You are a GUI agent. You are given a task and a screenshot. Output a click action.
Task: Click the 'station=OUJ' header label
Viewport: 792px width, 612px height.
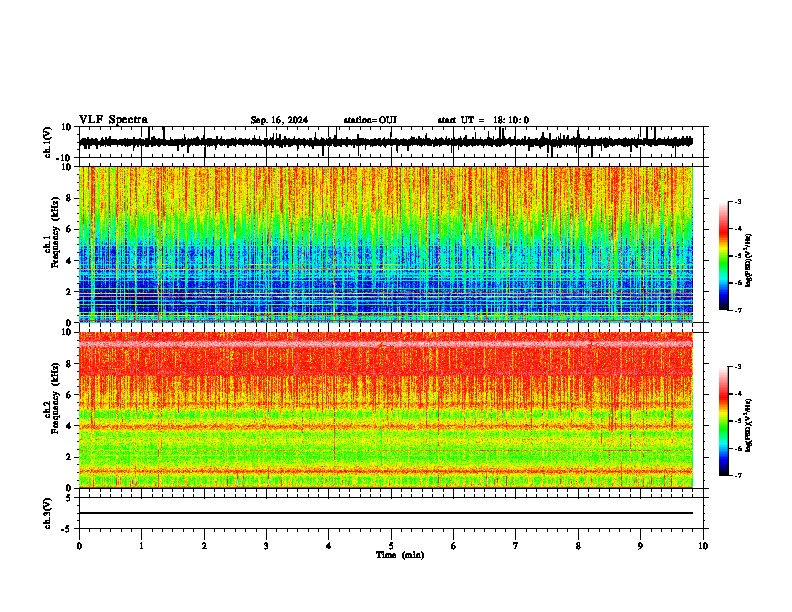(370, 120)
